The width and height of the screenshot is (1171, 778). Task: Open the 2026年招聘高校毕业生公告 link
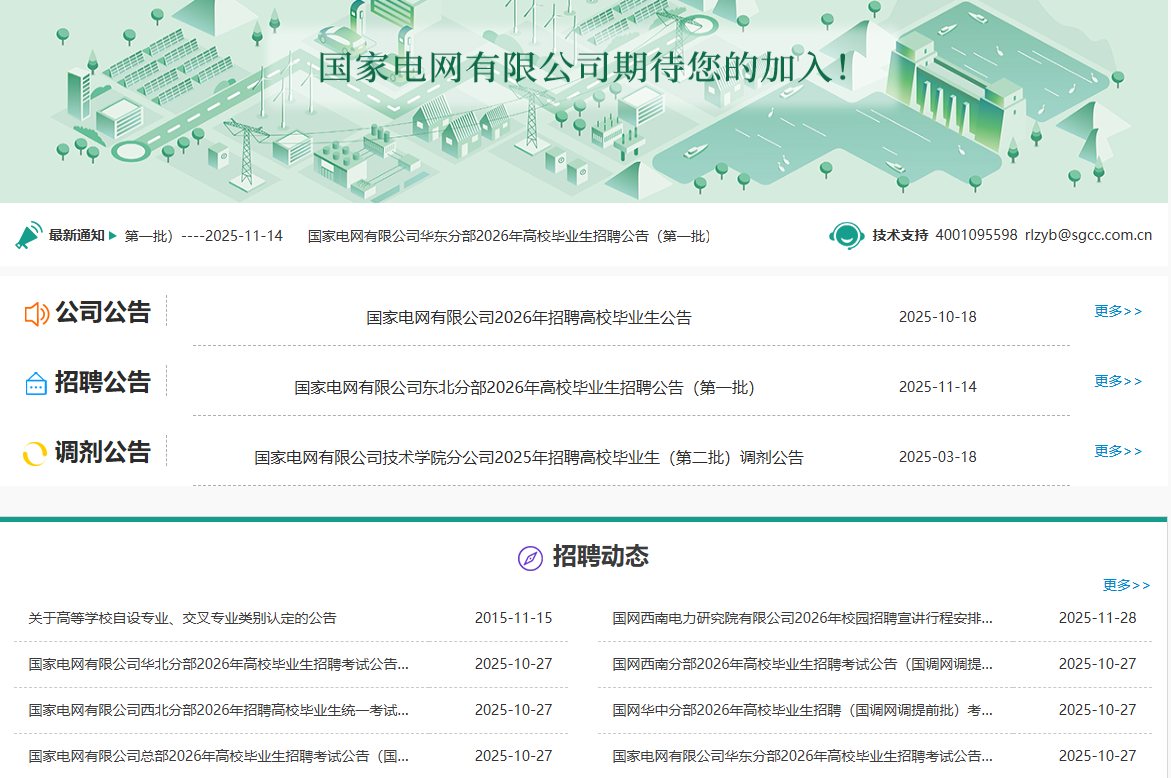[x=528, y=318]
